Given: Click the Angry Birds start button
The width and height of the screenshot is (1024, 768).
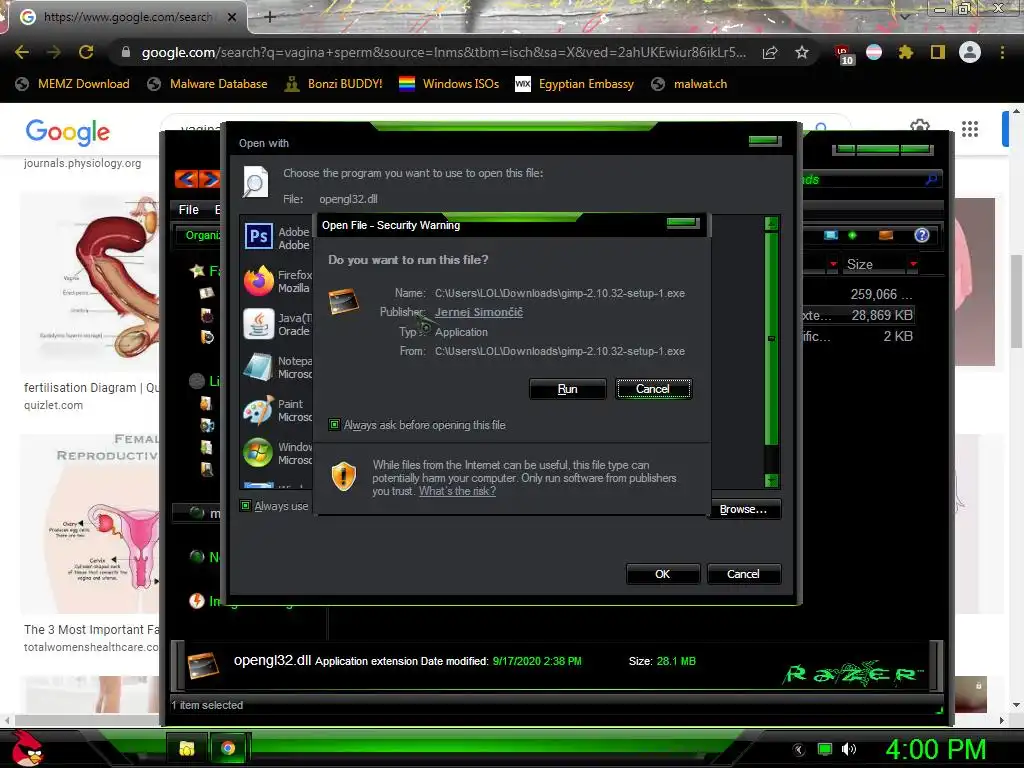Looking at the screenshot, I should 28,748.
